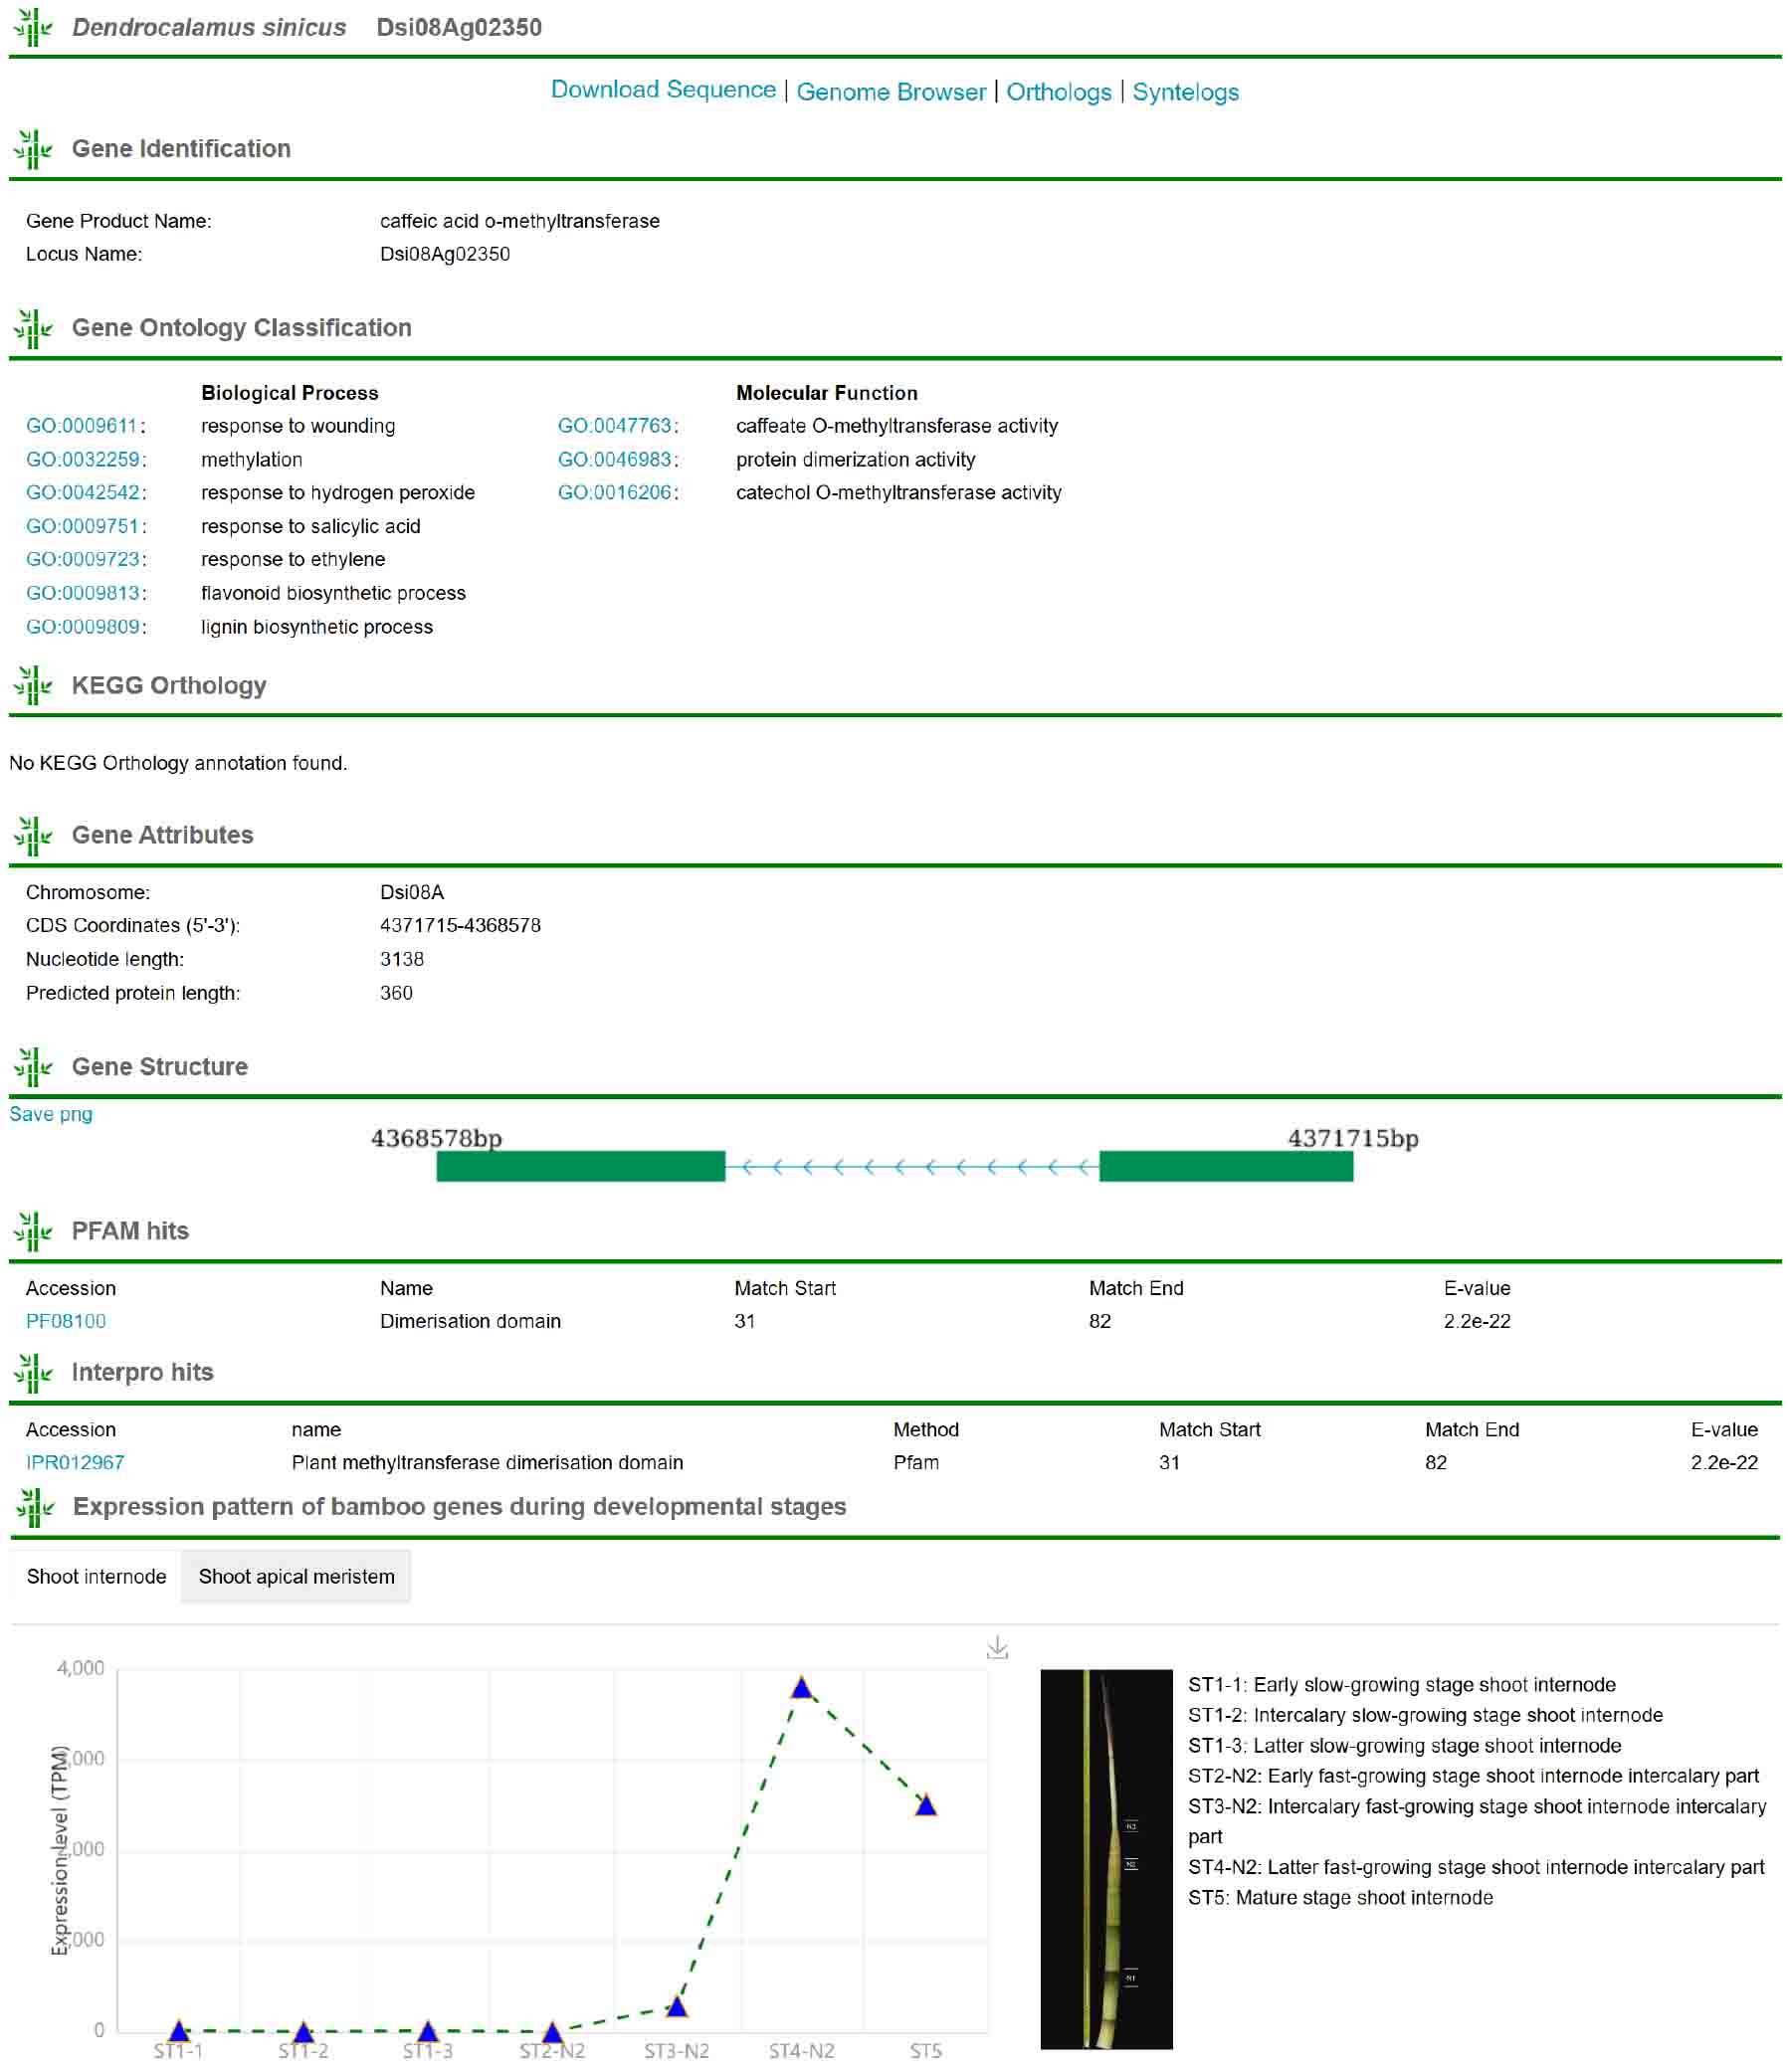This screenshot has width=1788, height=2072.
Task: Open GO:0042542 hydrogen peroxide term
Action: (82, 493)
